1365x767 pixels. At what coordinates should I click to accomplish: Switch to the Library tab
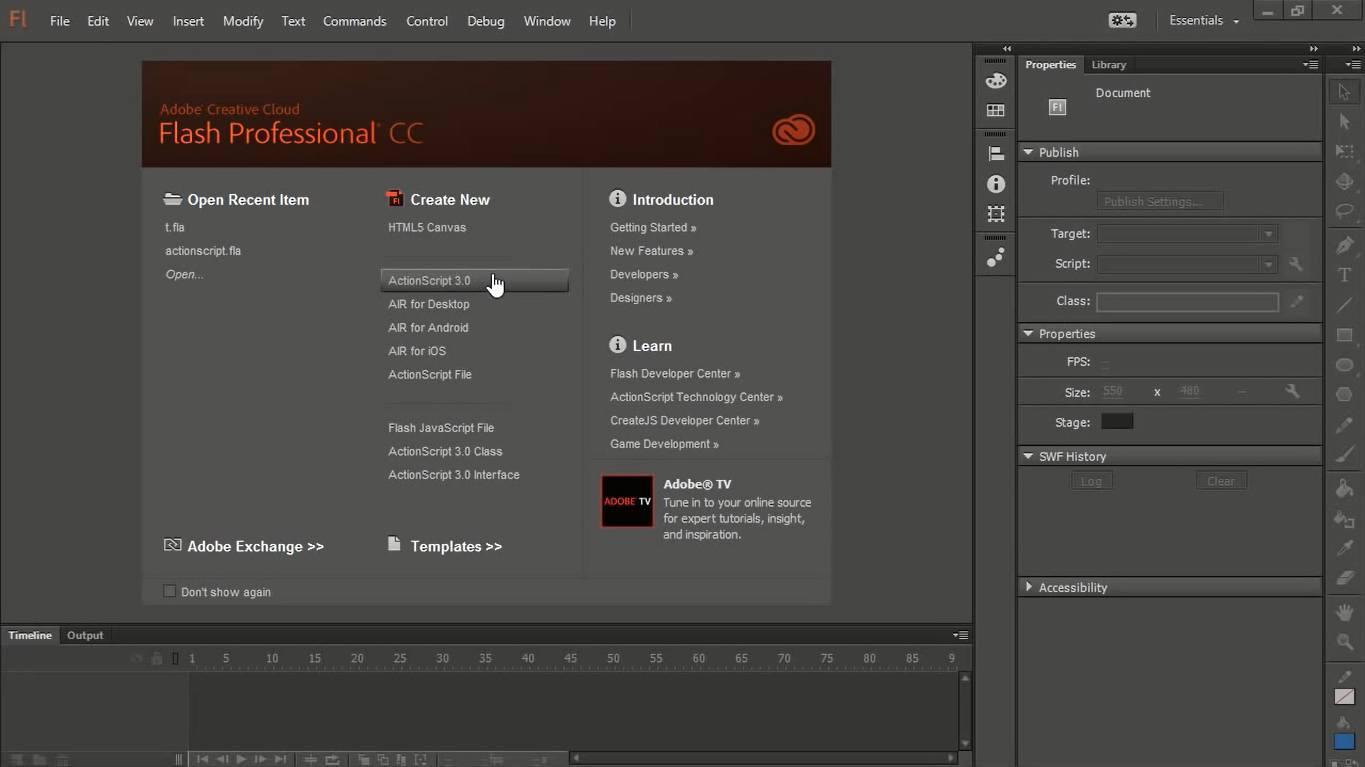pos(1108,64)
